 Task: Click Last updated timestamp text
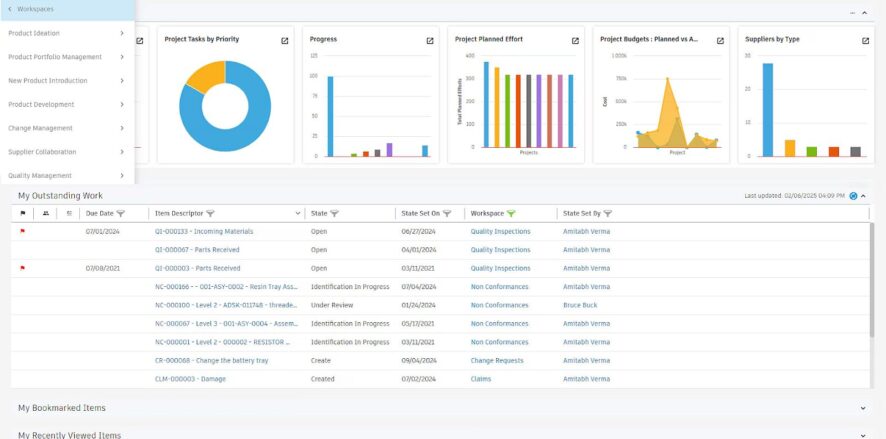(x=794, y=196)
